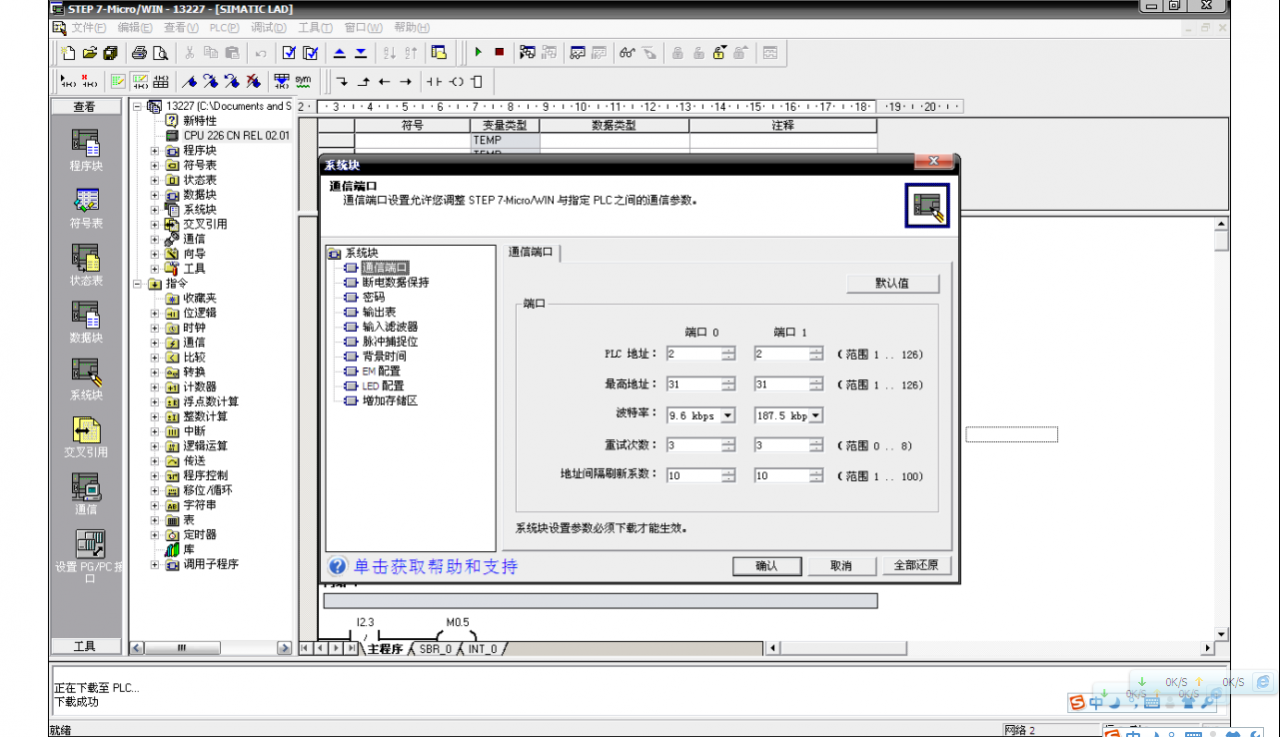
Task: Select the 通信端口 tab in the dialog
Action: [x=531, y=253]
